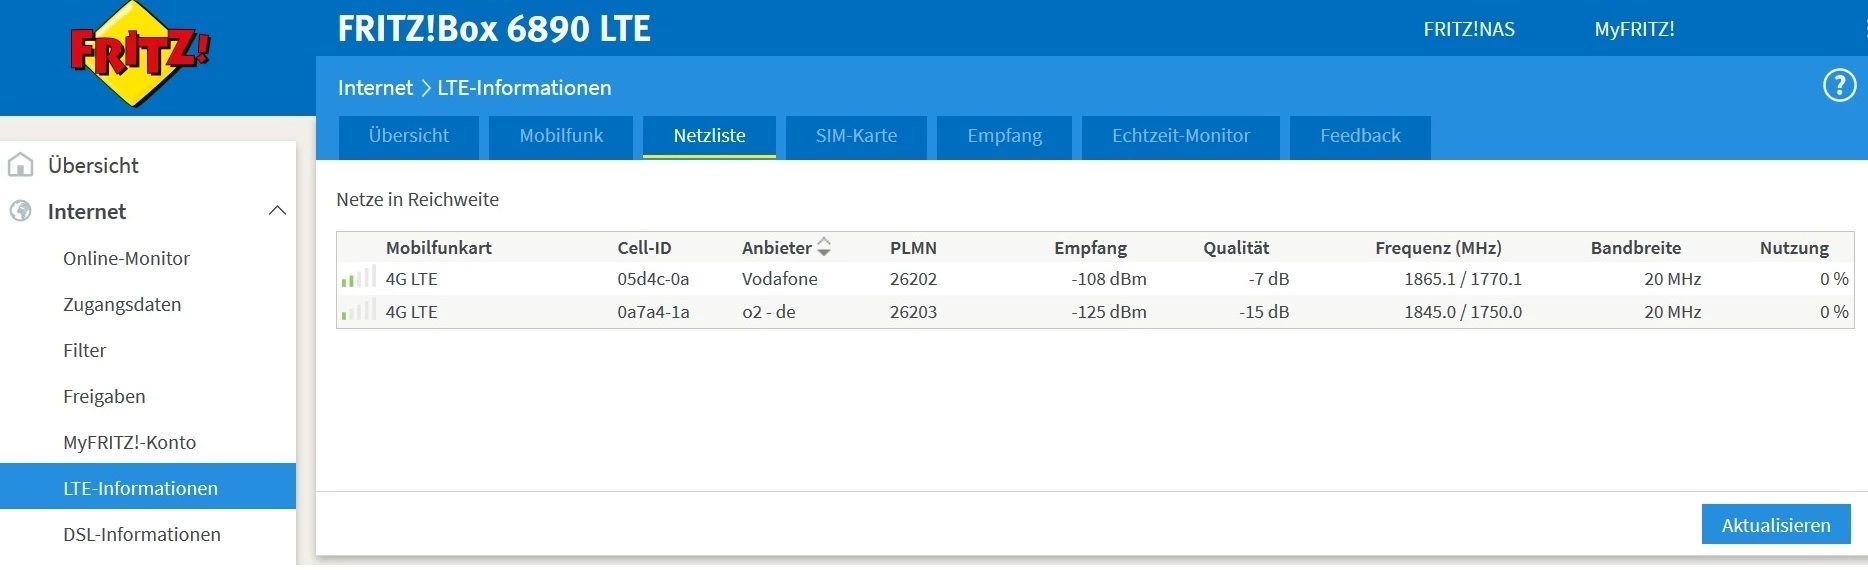
Task: Click the Internet breadcrumb link
Action: pyautogui.click(x=375, y=88)
